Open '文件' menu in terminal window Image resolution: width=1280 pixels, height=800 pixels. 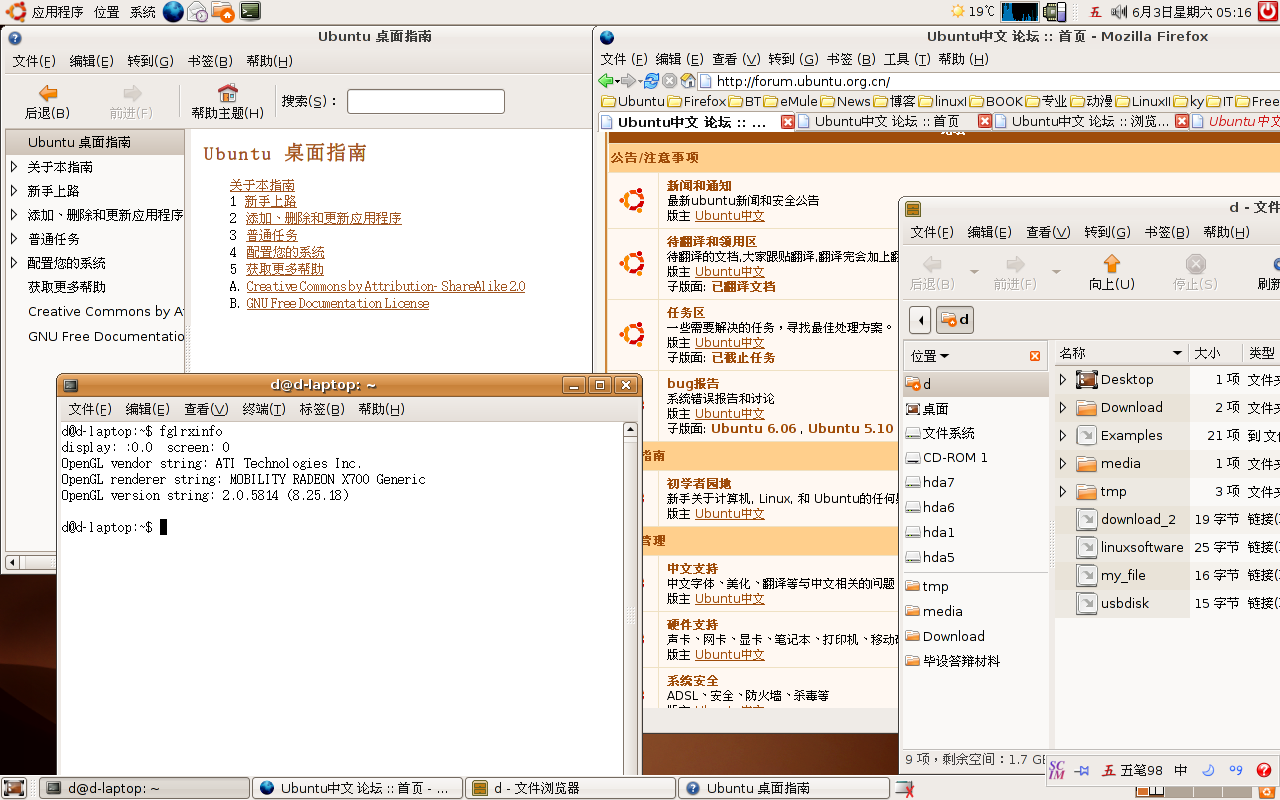(89, 409)
